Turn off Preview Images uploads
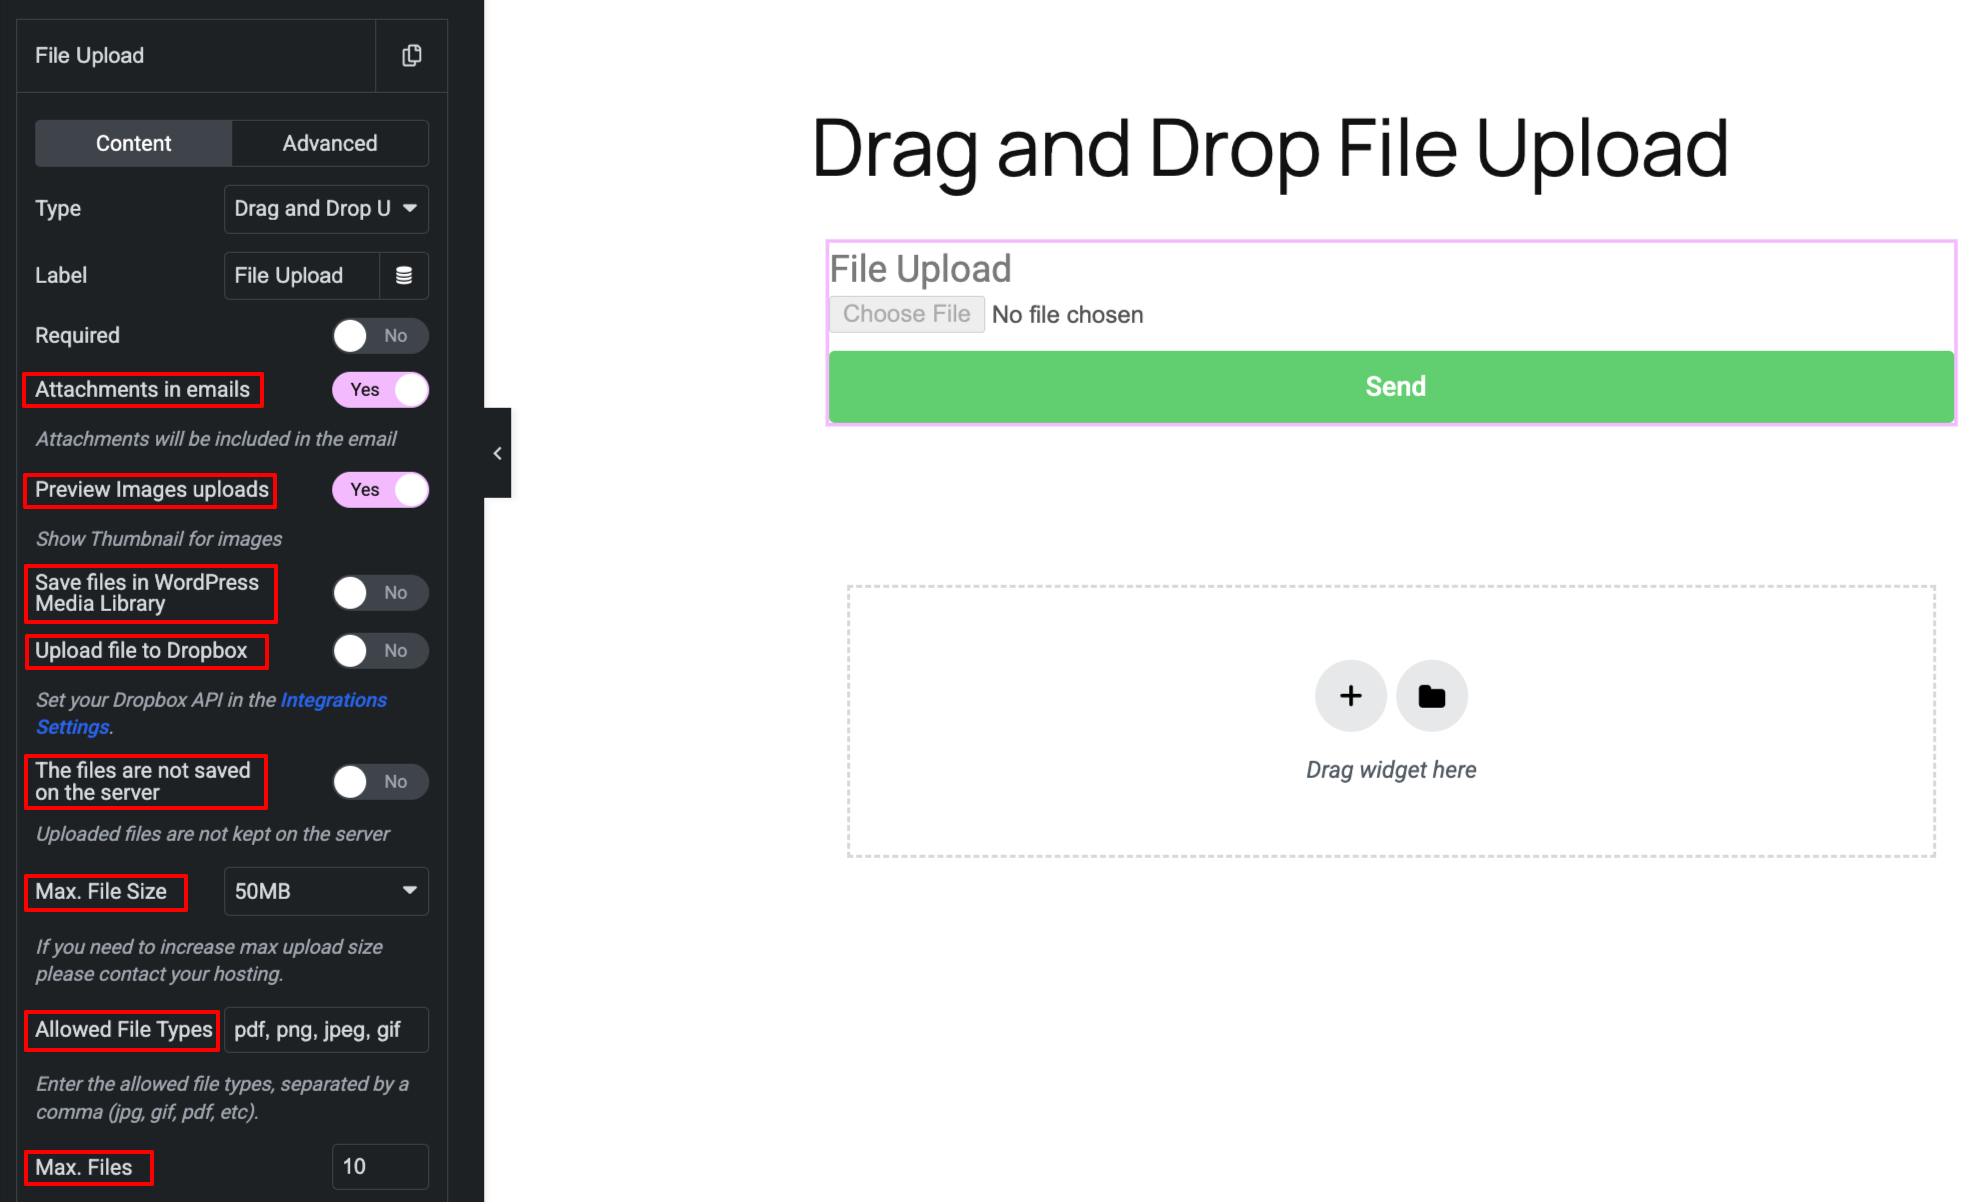1978x1202 pixels. pyautogui.click(x=380, y=490)
